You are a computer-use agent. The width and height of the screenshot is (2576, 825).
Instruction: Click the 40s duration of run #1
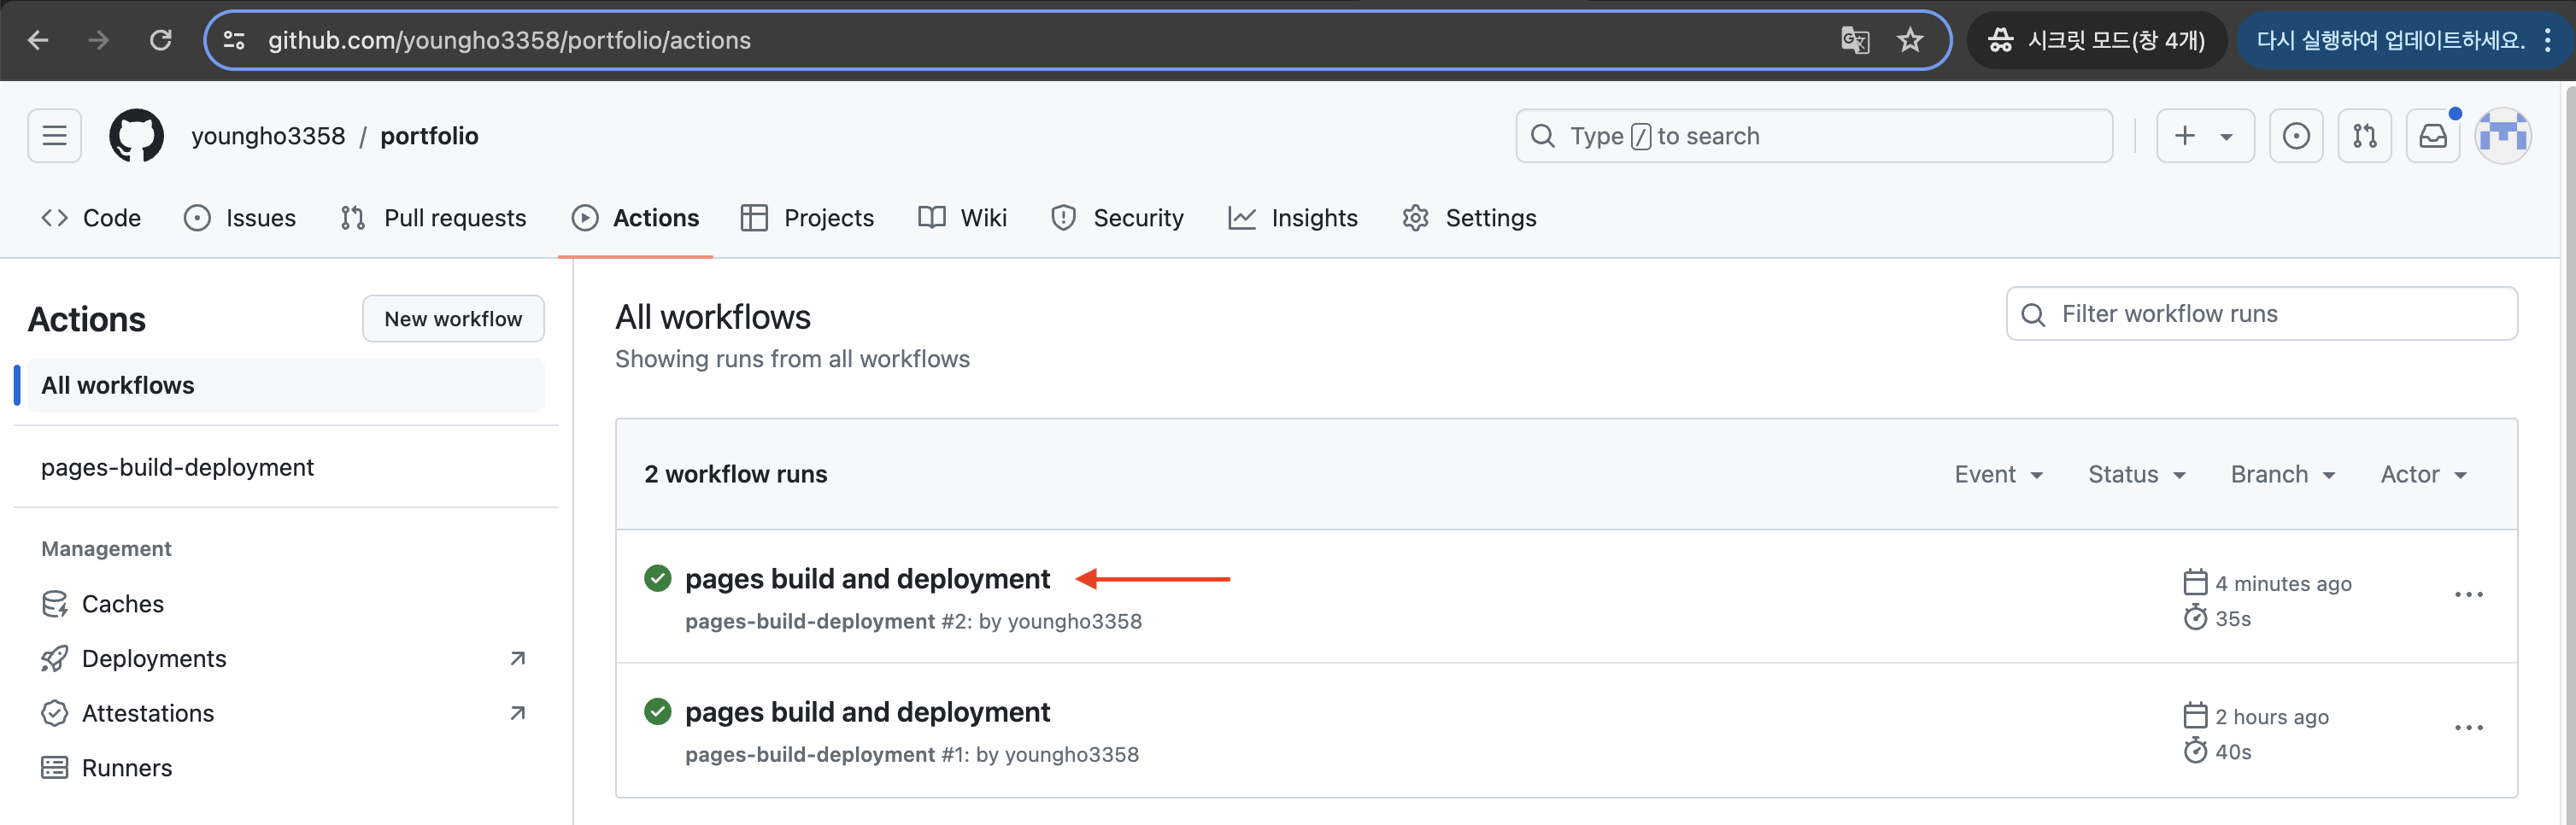(2232, 751)
